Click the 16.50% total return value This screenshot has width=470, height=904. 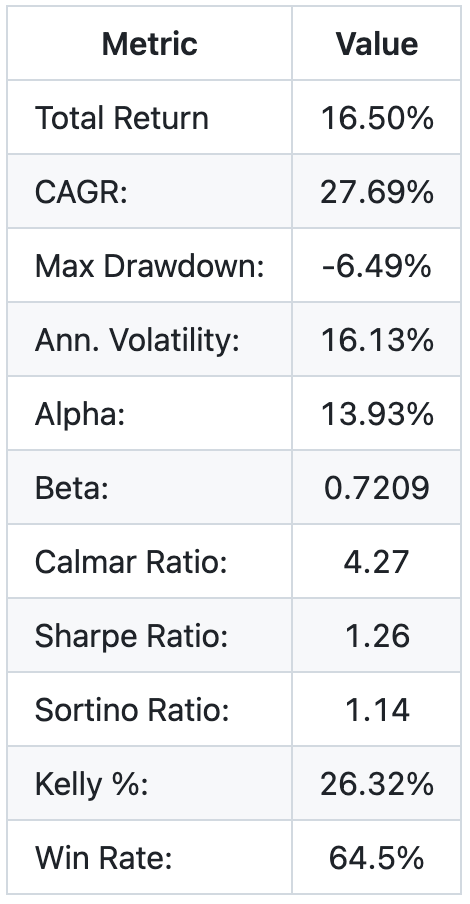tap(377, 118)
